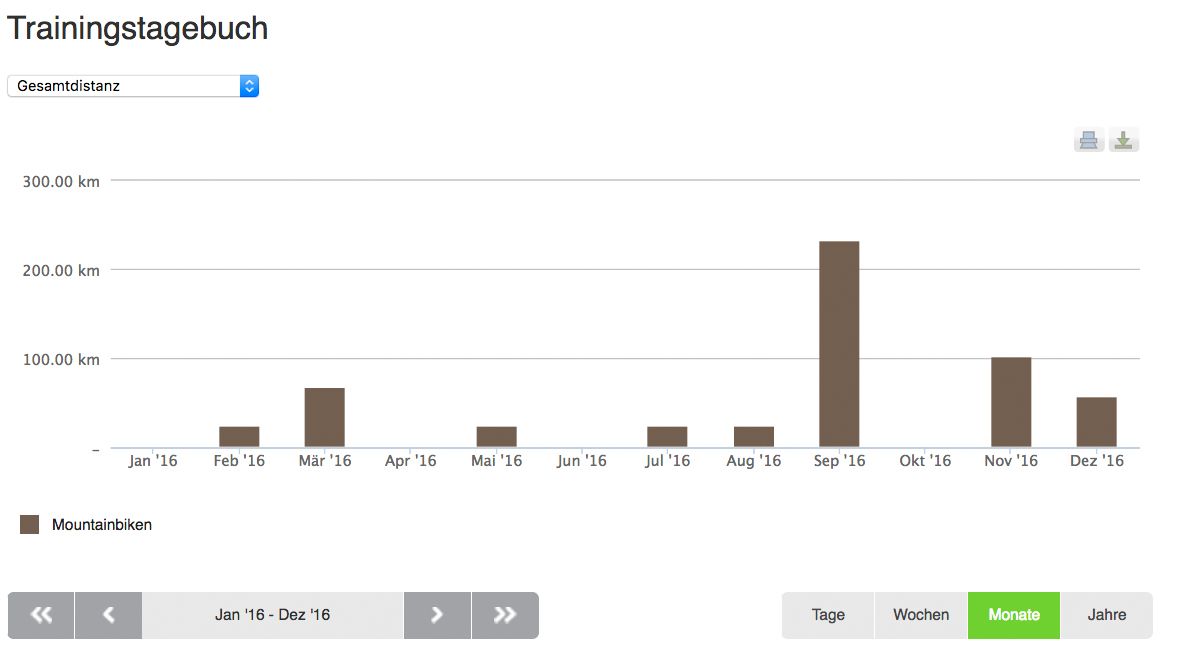Go to previous period with left arrow
The width and height of the screenshot is (1181, 665).
point(108,615)
